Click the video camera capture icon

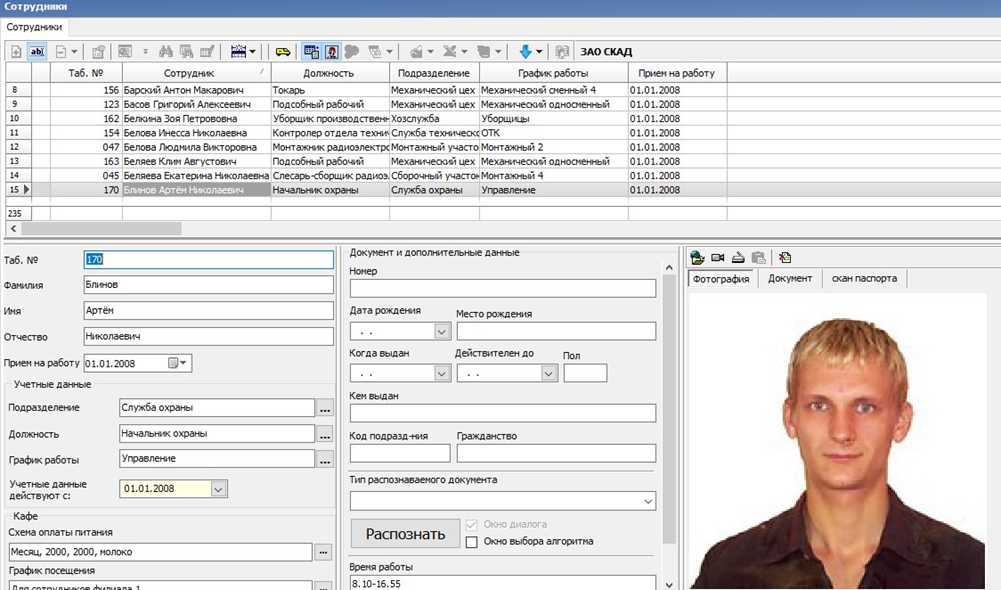coord(718,257)
